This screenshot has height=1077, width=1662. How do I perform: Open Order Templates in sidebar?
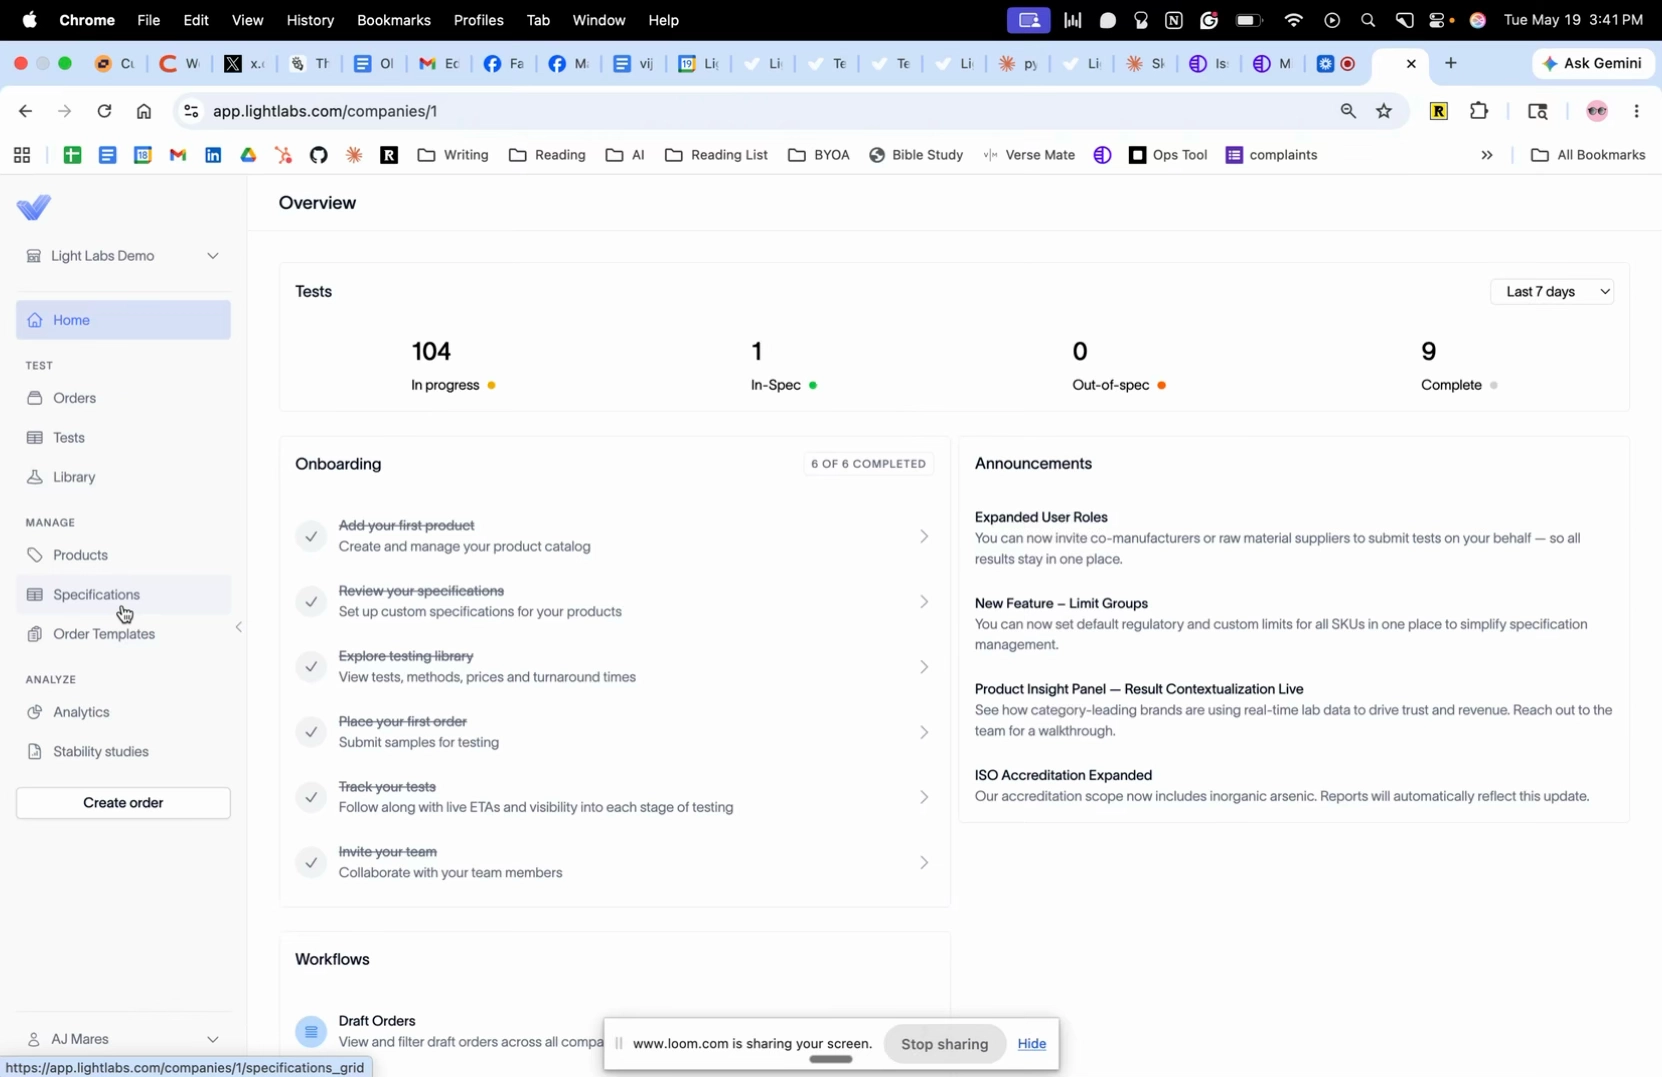pyautogui.click(x=123, y=634)
